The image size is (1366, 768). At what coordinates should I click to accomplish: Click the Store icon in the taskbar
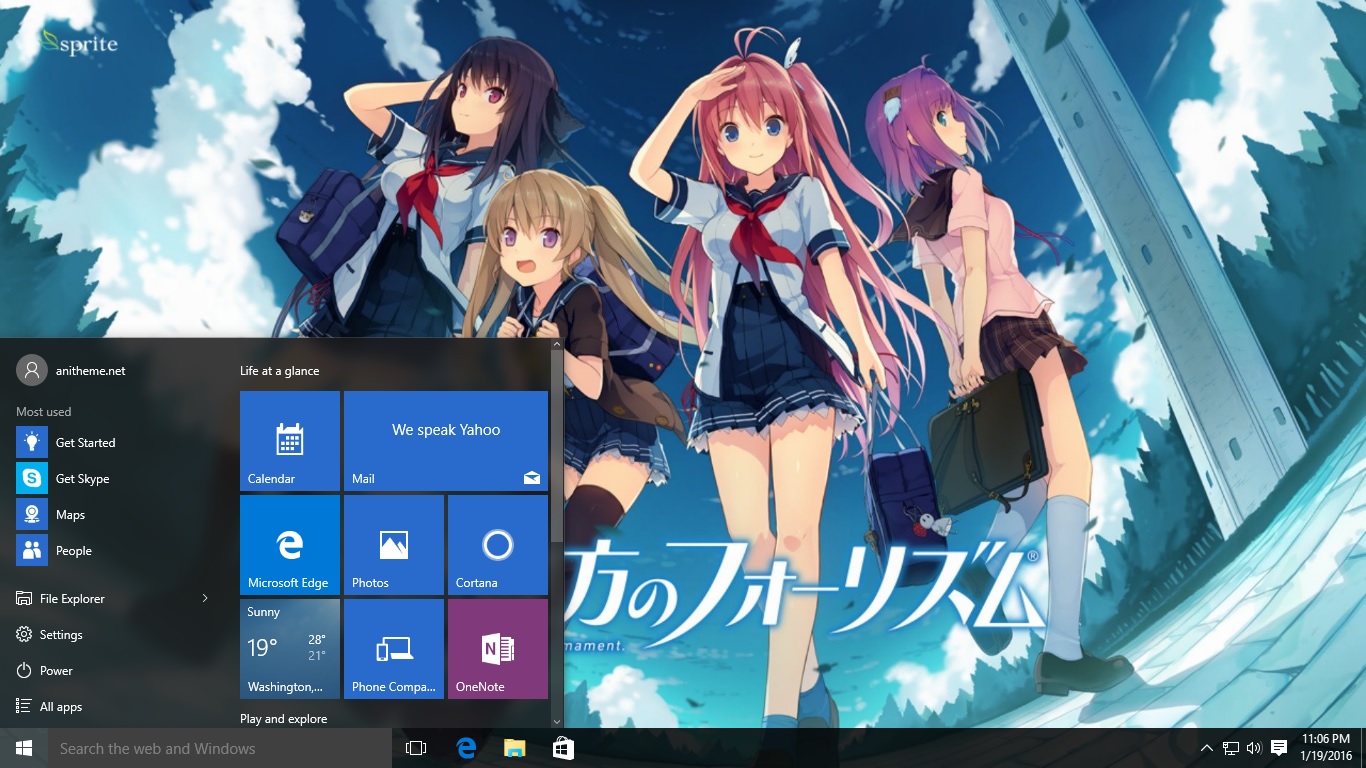click(x=563, y=748)
